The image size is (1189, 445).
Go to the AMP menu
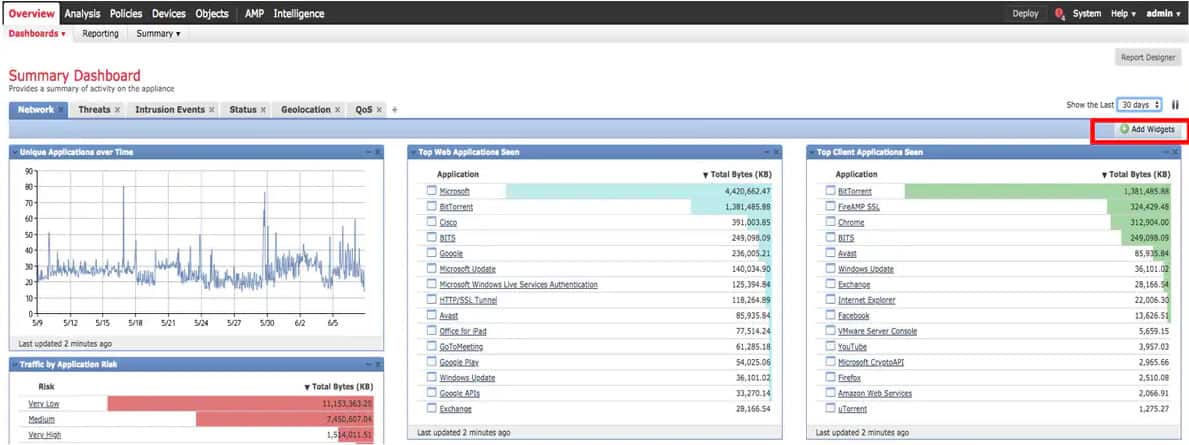pyautogui.click(x=254, y=14)
